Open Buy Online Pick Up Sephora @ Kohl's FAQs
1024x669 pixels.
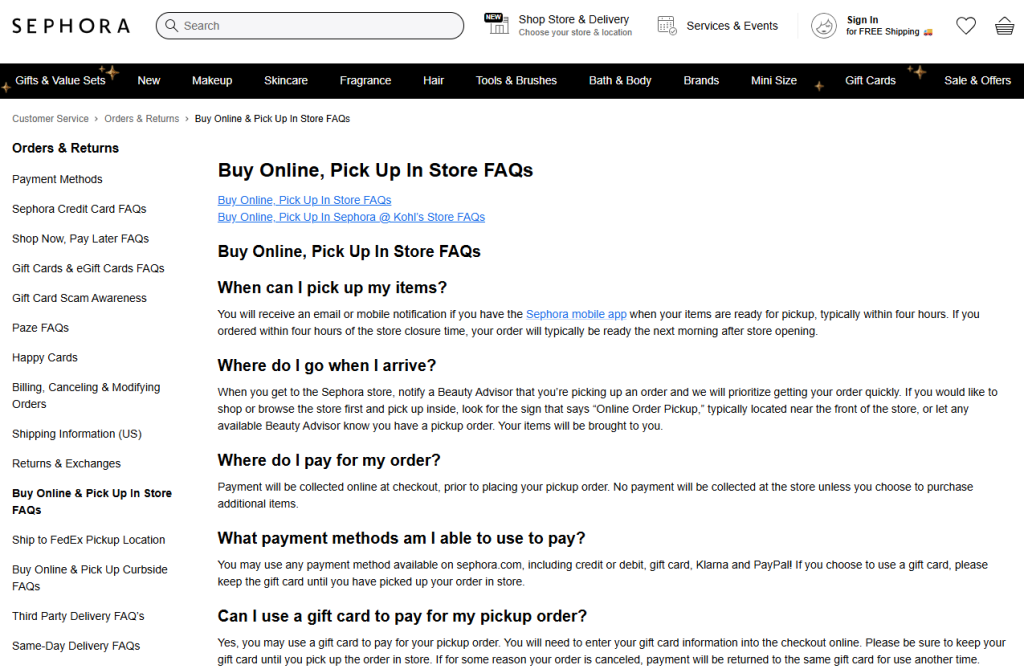click(351, 216)
